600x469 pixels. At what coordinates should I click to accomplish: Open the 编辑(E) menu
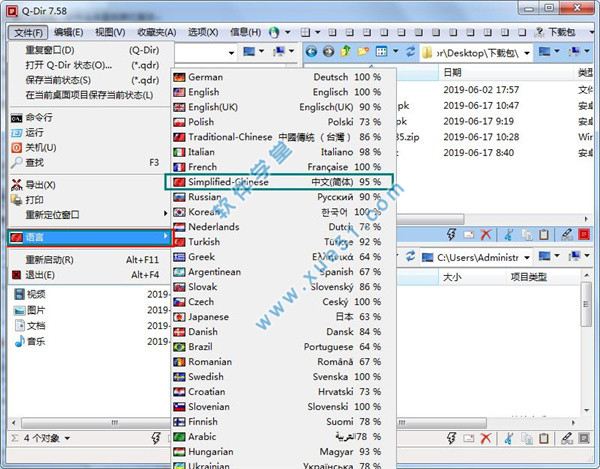(x=68, y=33)
